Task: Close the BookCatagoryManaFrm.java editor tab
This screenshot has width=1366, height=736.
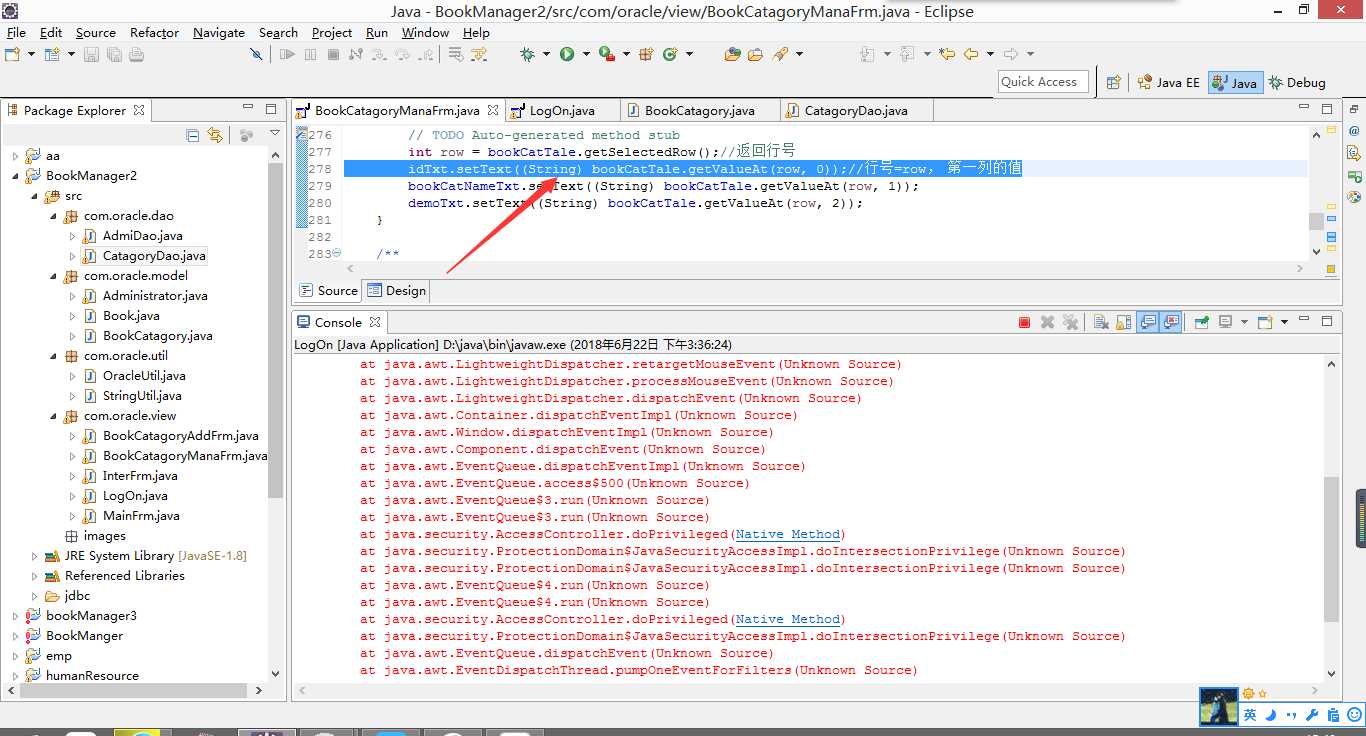Action: (x=493, y=110)
